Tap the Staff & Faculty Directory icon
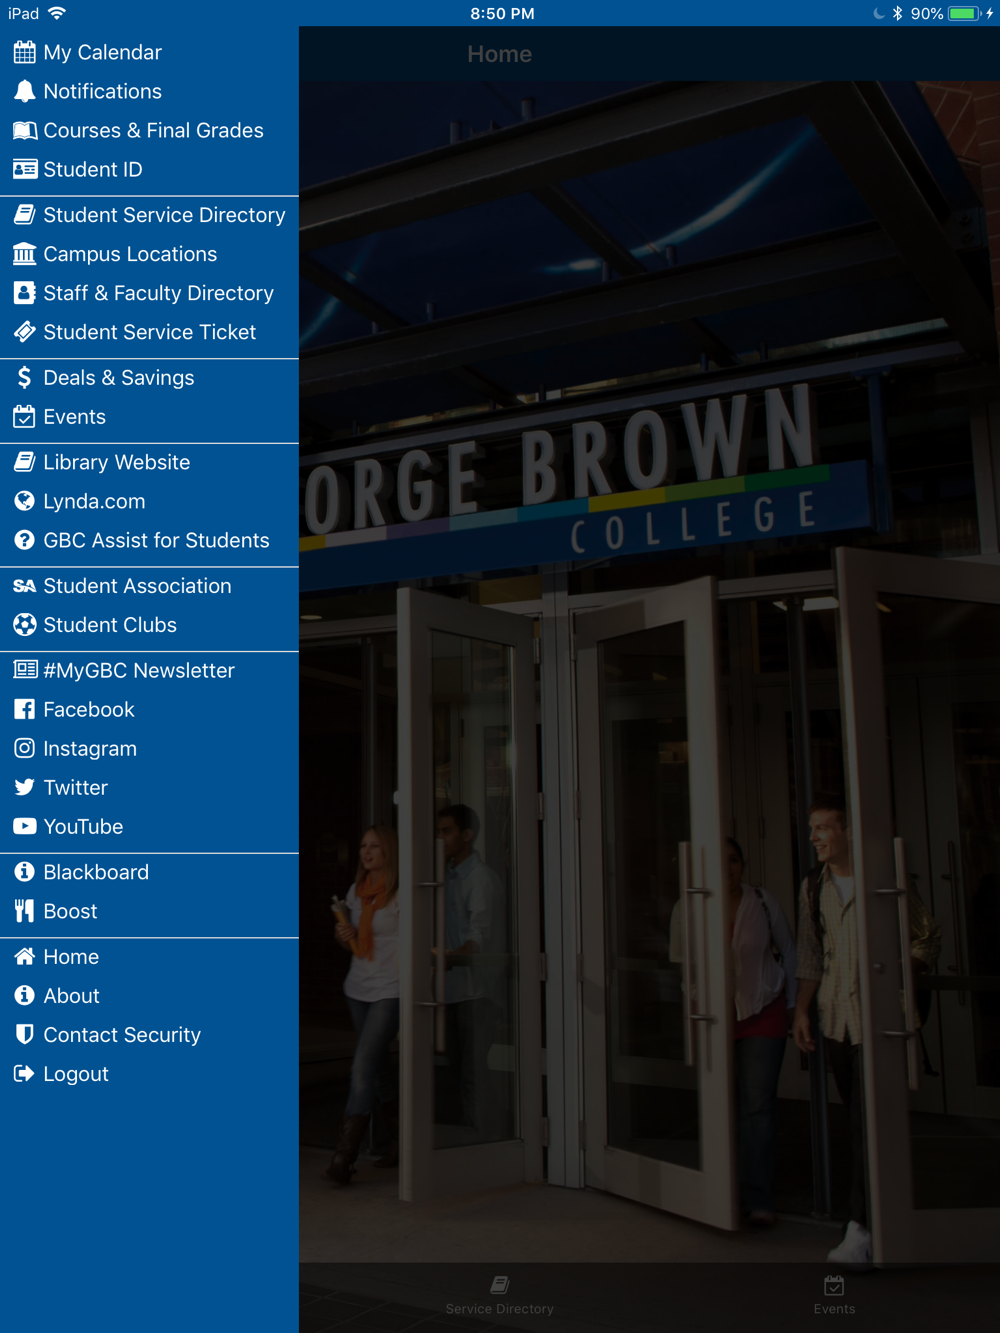Screen dimensions: 1000x1333 click(25, 292)
